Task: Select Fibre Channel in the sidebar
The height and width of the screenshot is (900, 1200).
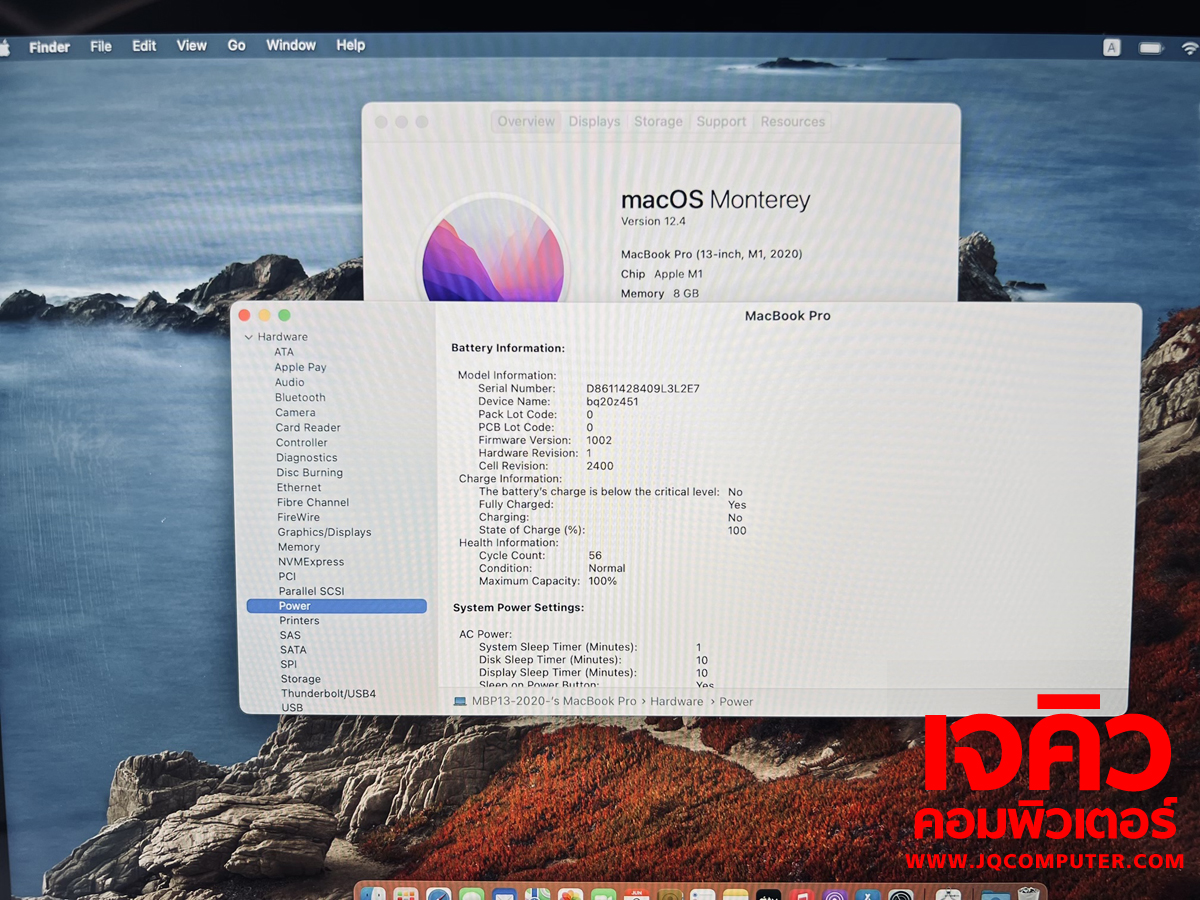Action: pyautogui.click(x=313, y=502)
